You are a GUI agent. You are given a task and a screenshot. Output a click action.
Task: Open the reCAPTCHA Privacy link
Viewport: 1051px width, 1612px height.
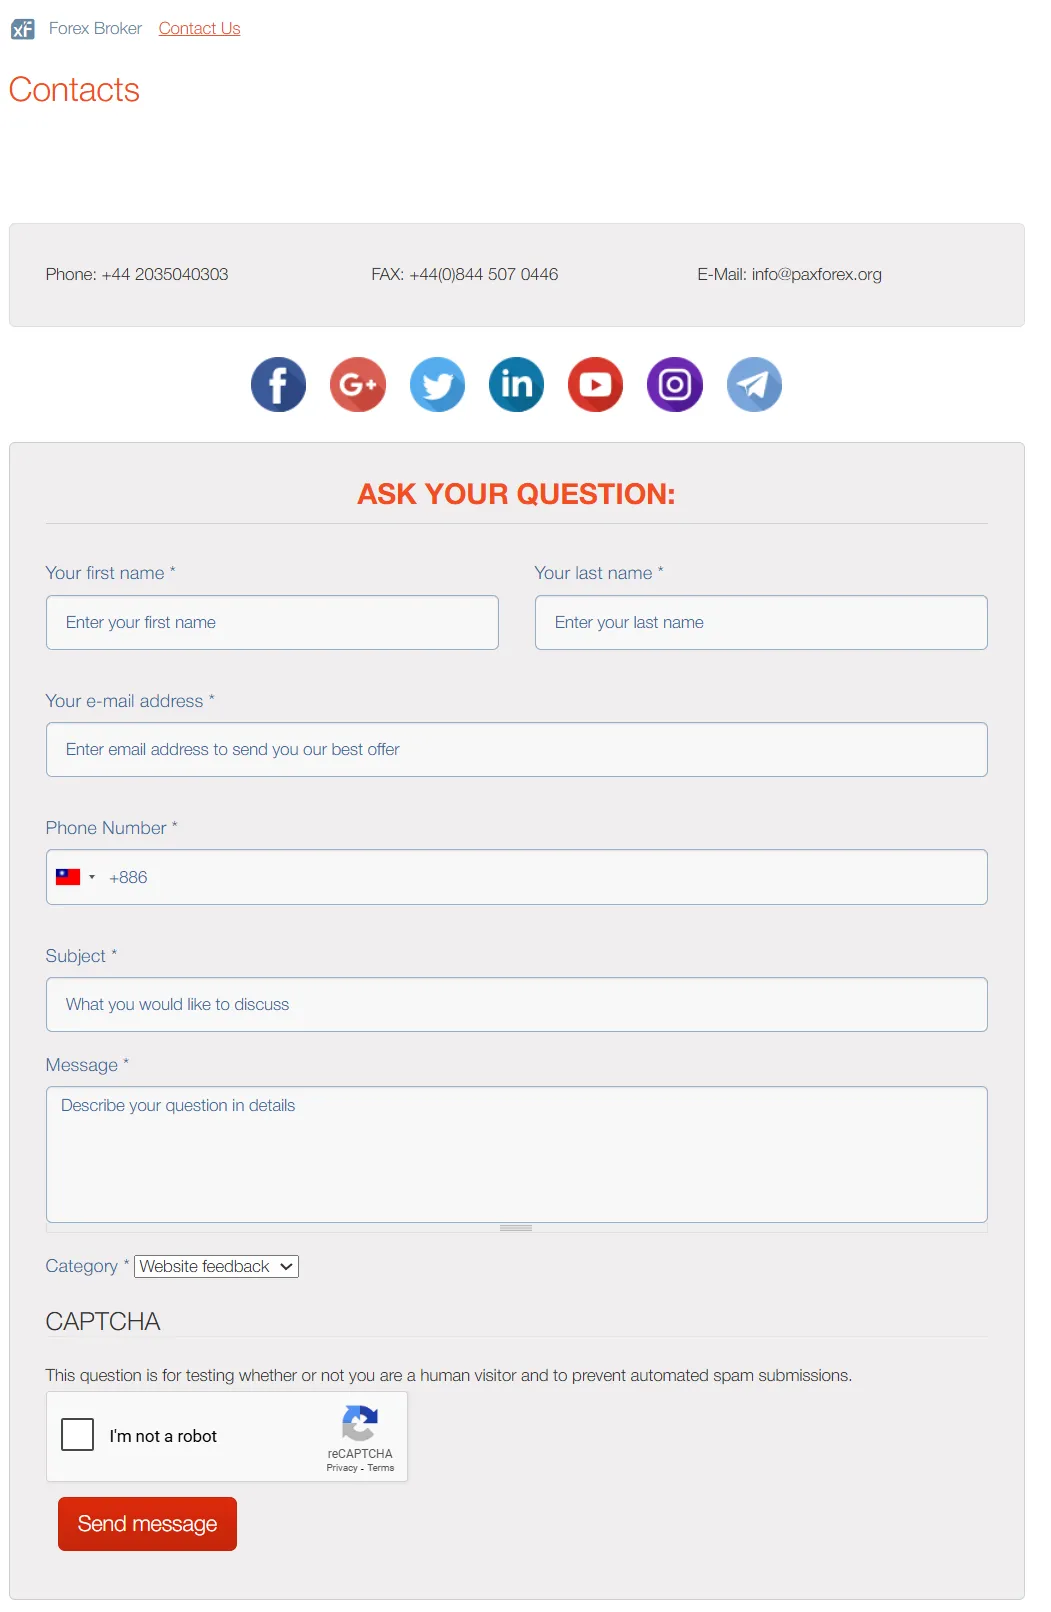click(x=342, y=1468)
